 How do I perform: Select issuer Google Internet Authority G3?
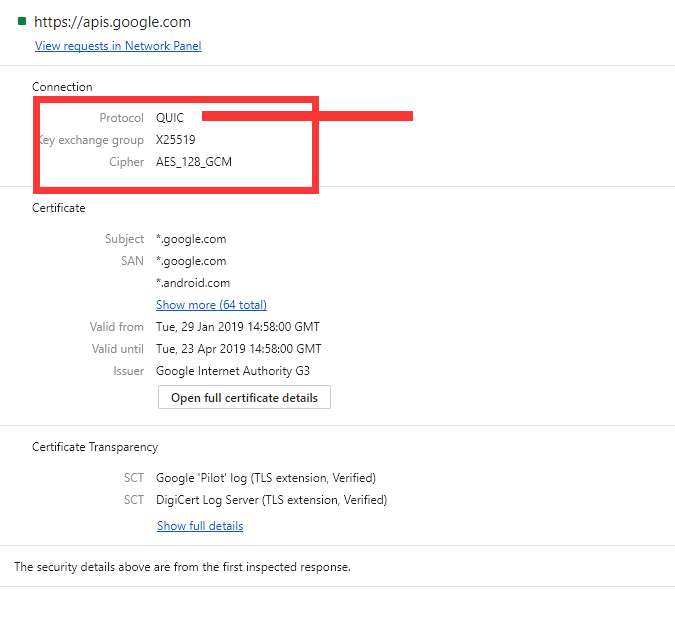point(233,371)
